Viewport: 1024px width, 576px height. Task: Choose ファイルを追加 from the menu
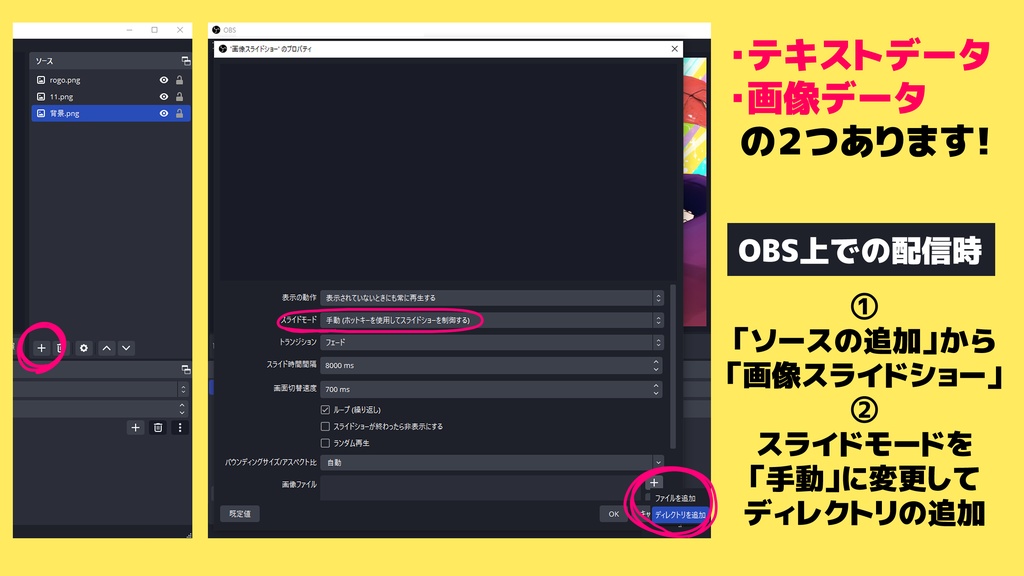(x=677, y=500)
